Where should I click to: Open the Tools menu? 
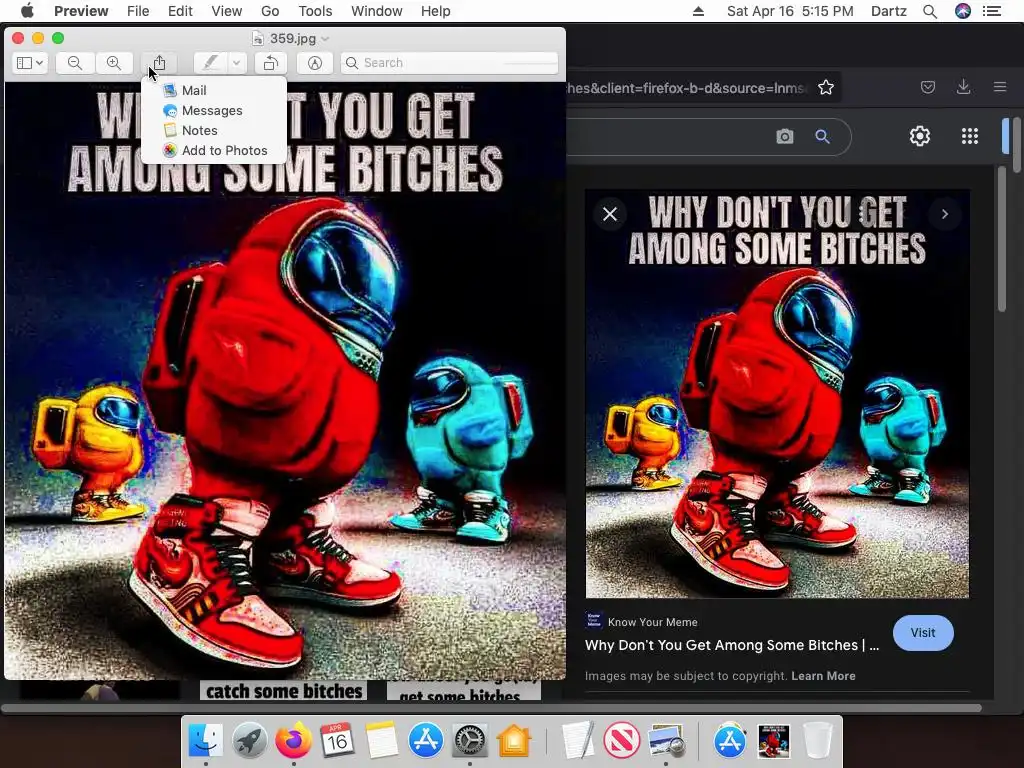click(315, 11)
